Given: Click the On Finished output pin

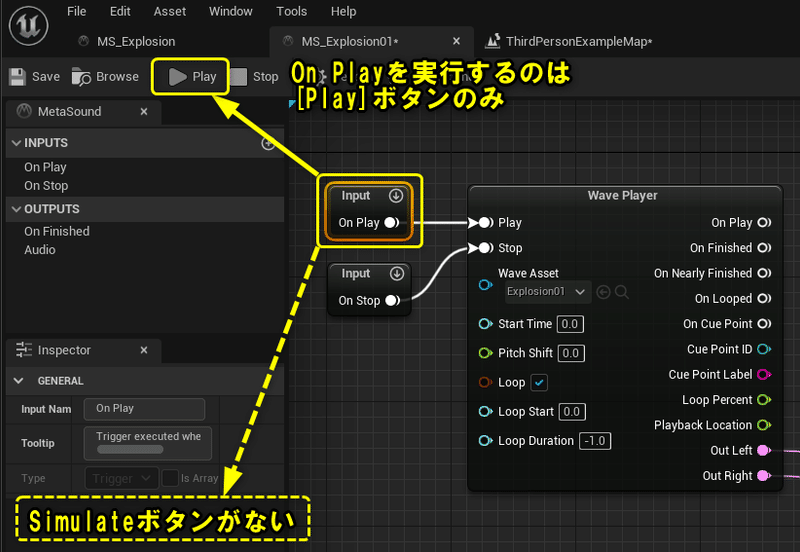Looking at the screenshot, I should 764,248.
